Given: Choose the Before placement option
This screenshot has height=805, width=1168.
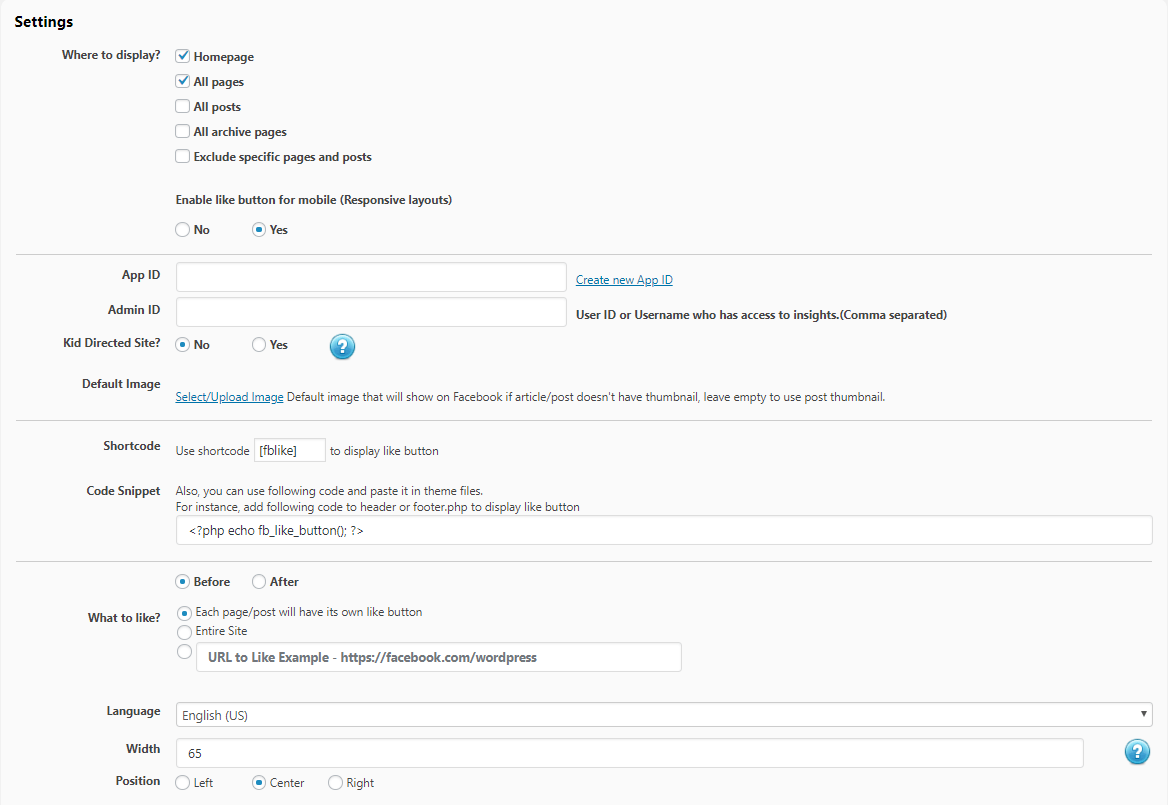Looking at the screenshot, I should pos(182,582).
